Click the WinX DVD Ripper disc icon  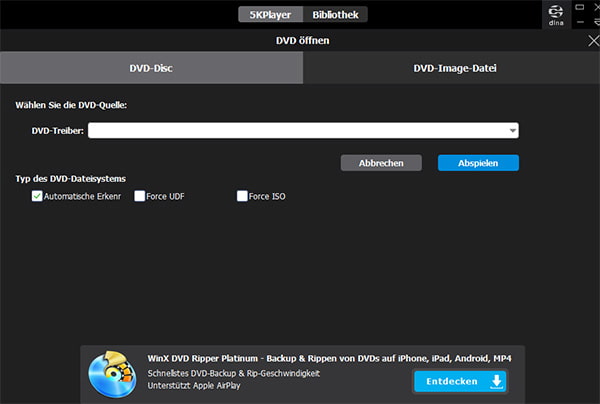(112, 374)
